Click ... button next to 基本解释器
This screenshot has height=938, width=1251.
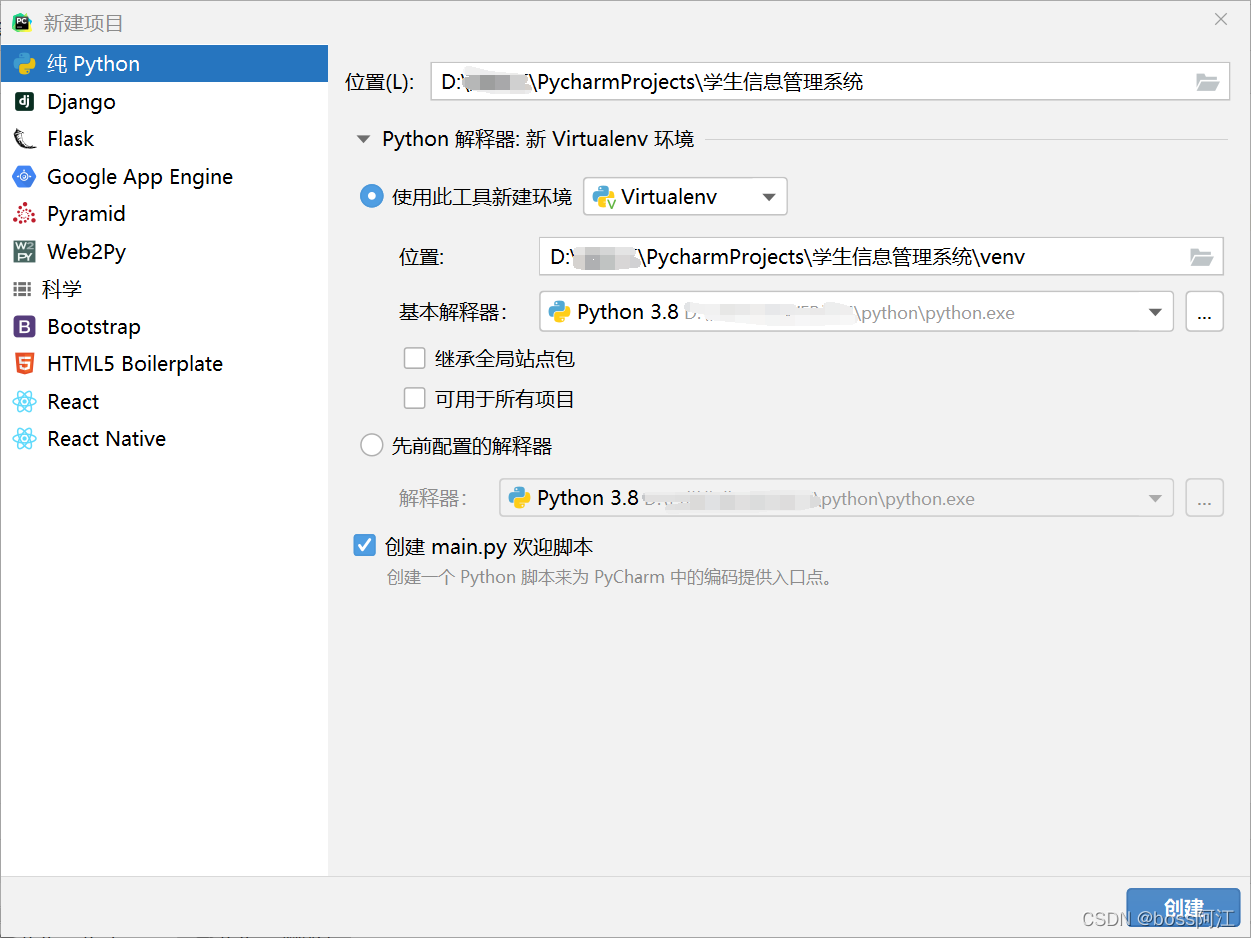1204,312
